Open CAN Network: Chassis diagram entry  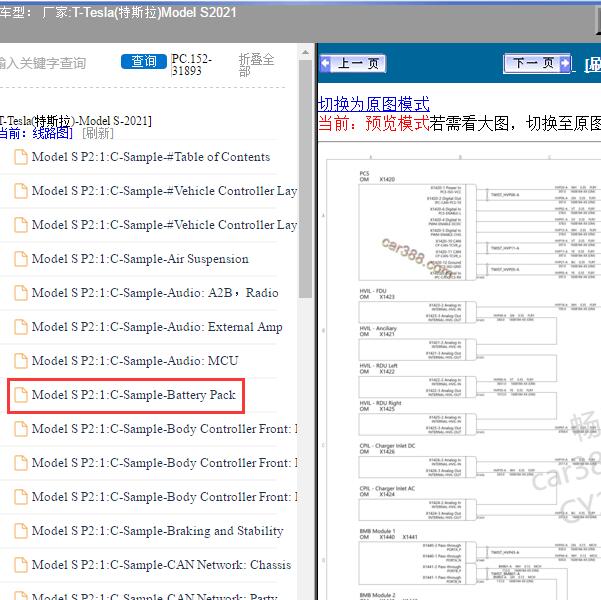[161, 565]
